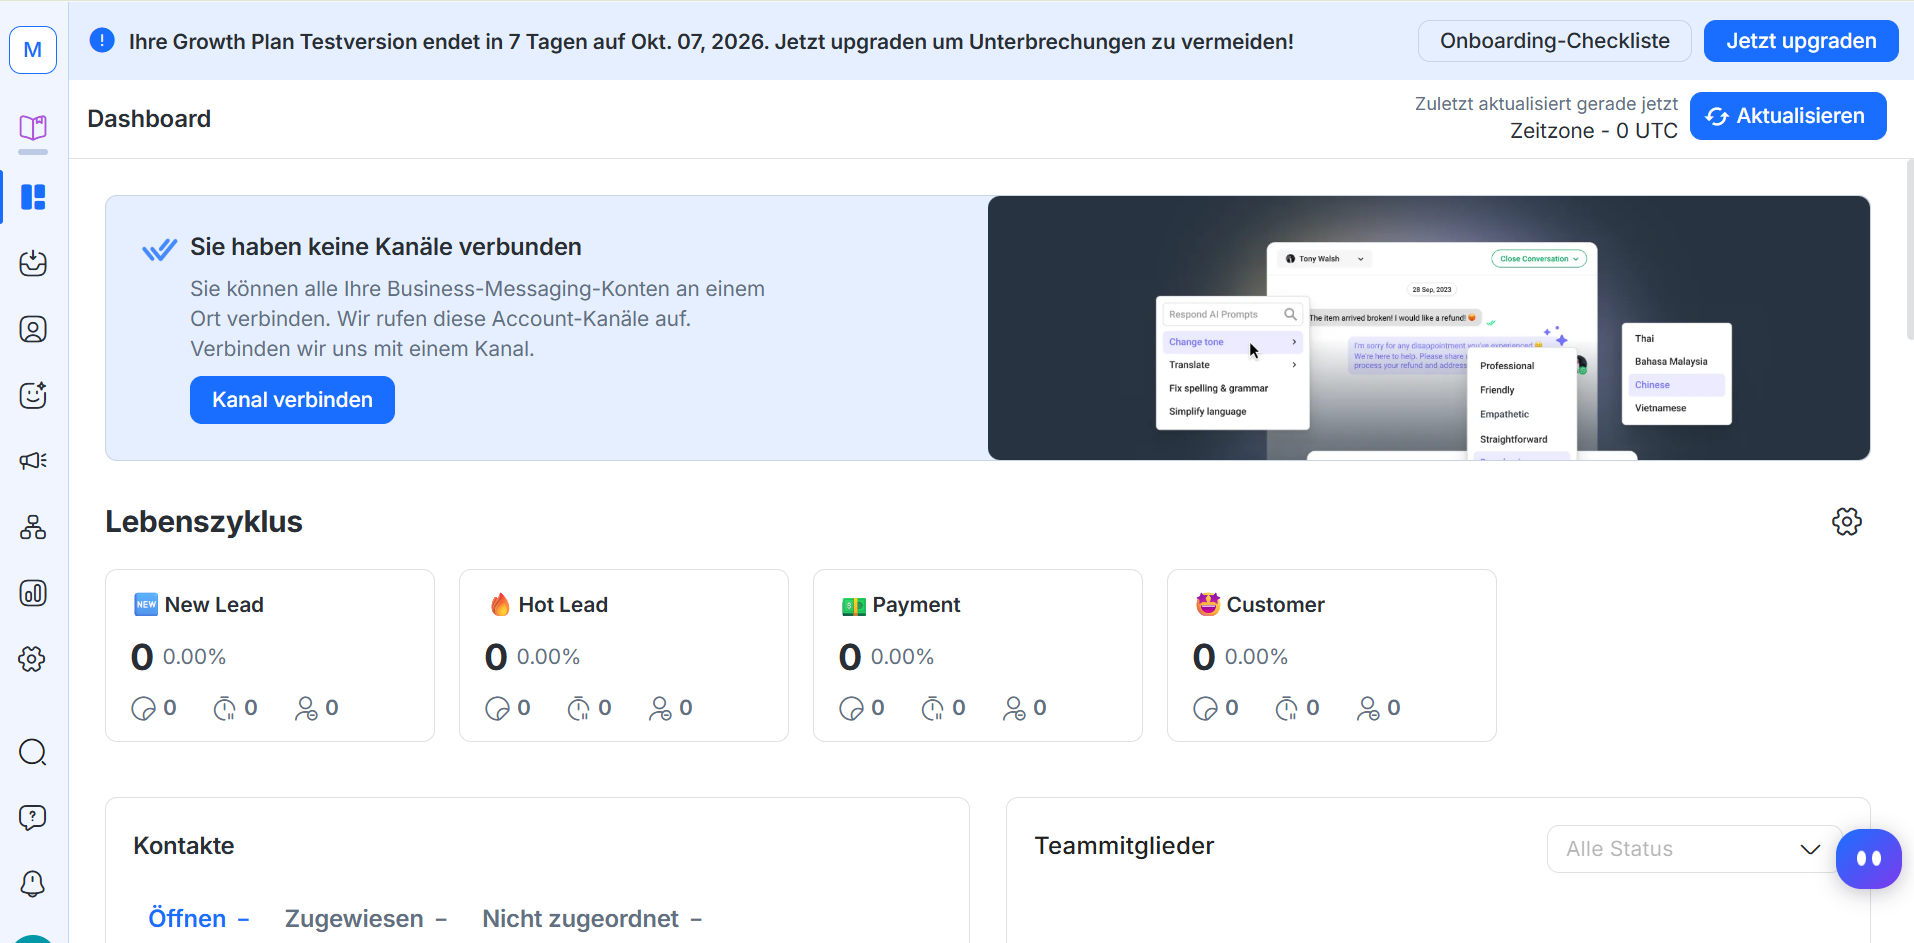Click Hot Lead flame icon
1914x943 pixels.
500,604
